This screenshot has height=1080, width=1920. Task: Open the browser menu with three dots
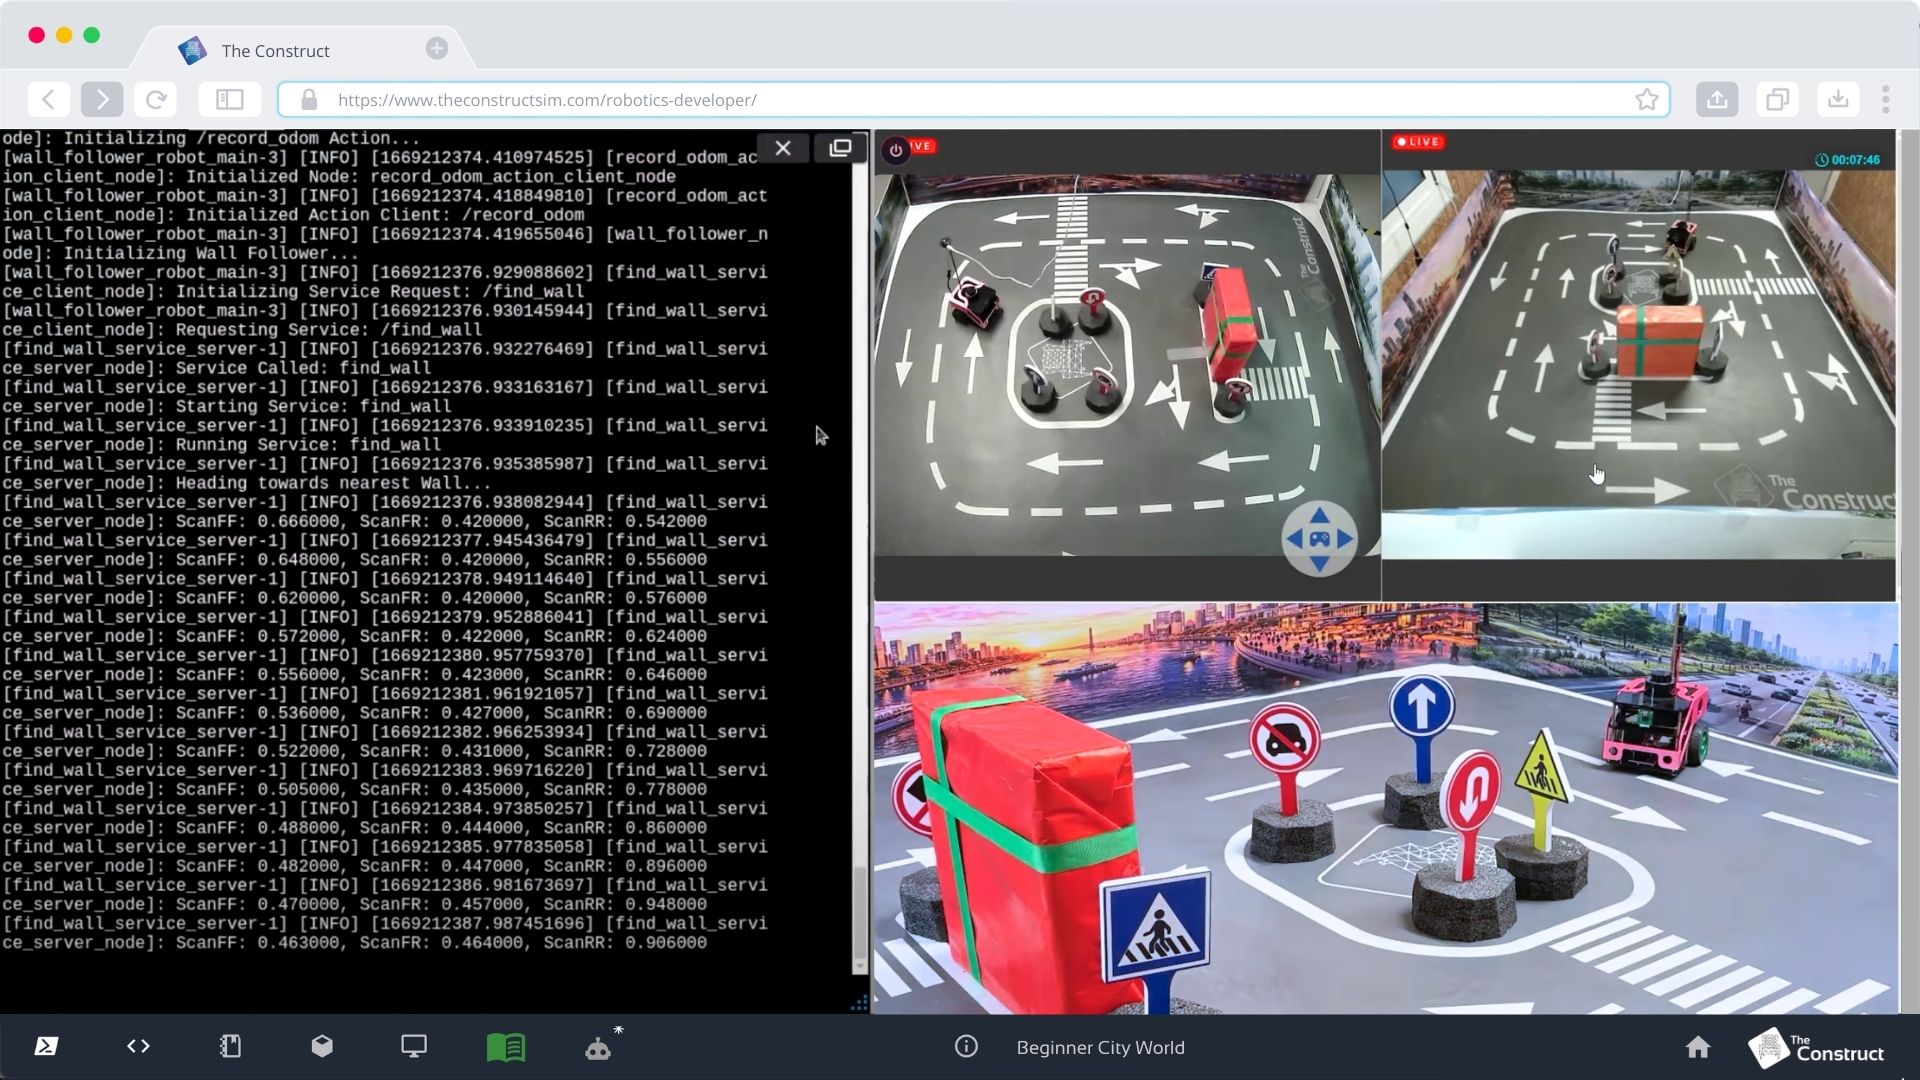tap(1888, 99)
